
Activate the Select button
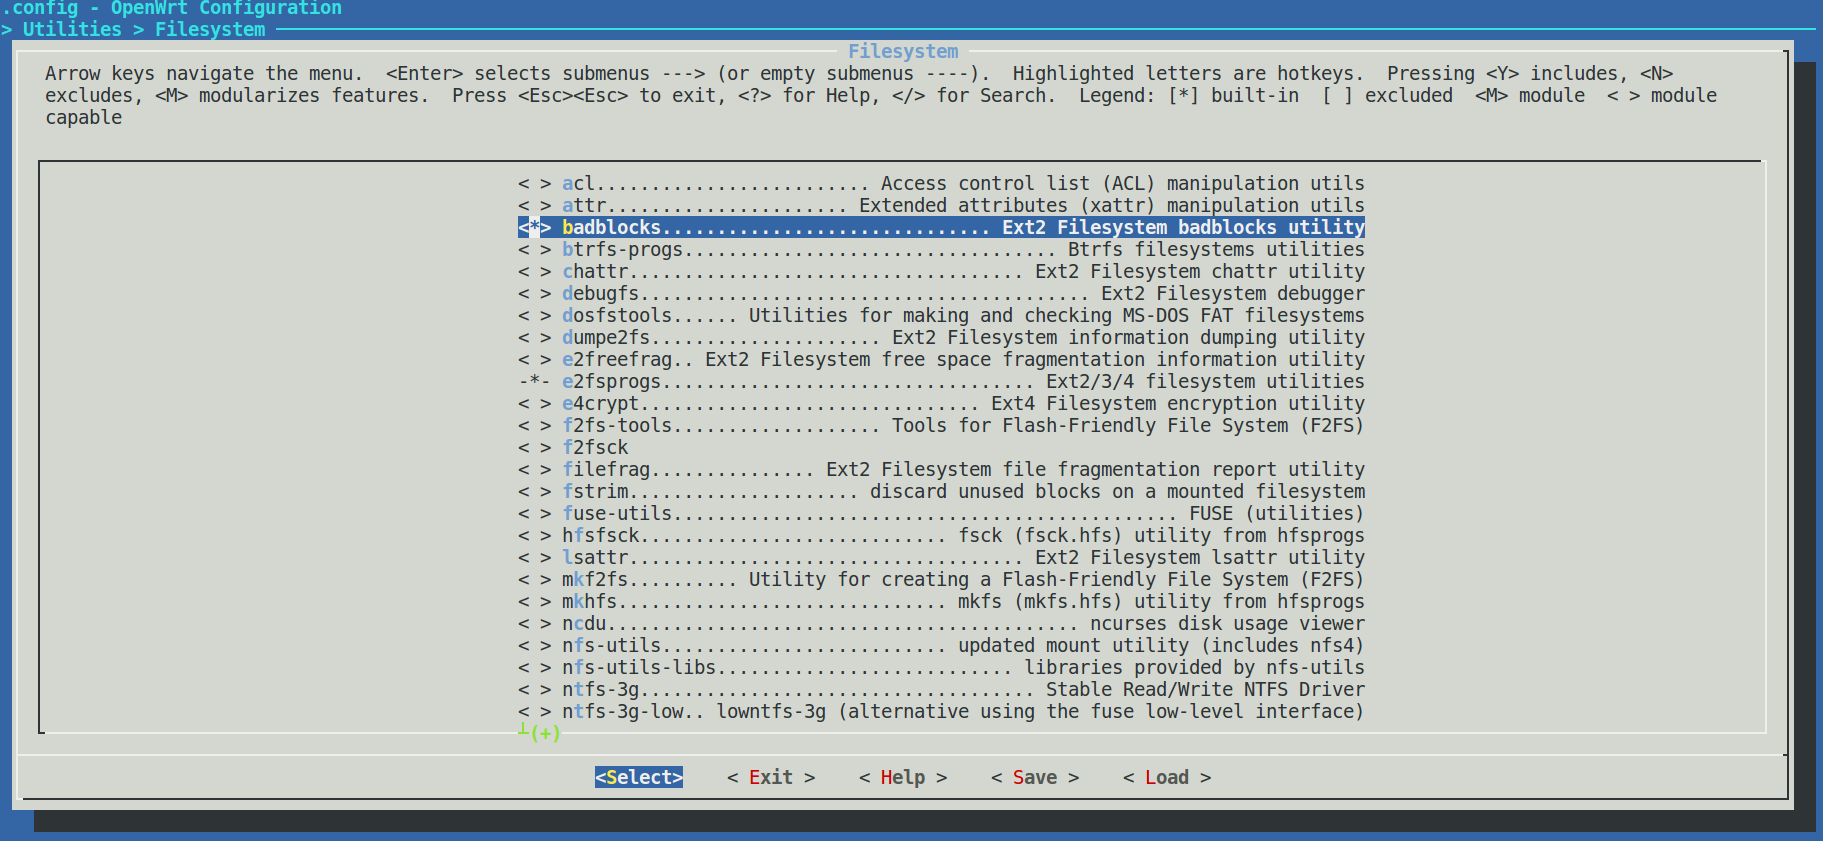pyautogui.click(x=639, y=777)
